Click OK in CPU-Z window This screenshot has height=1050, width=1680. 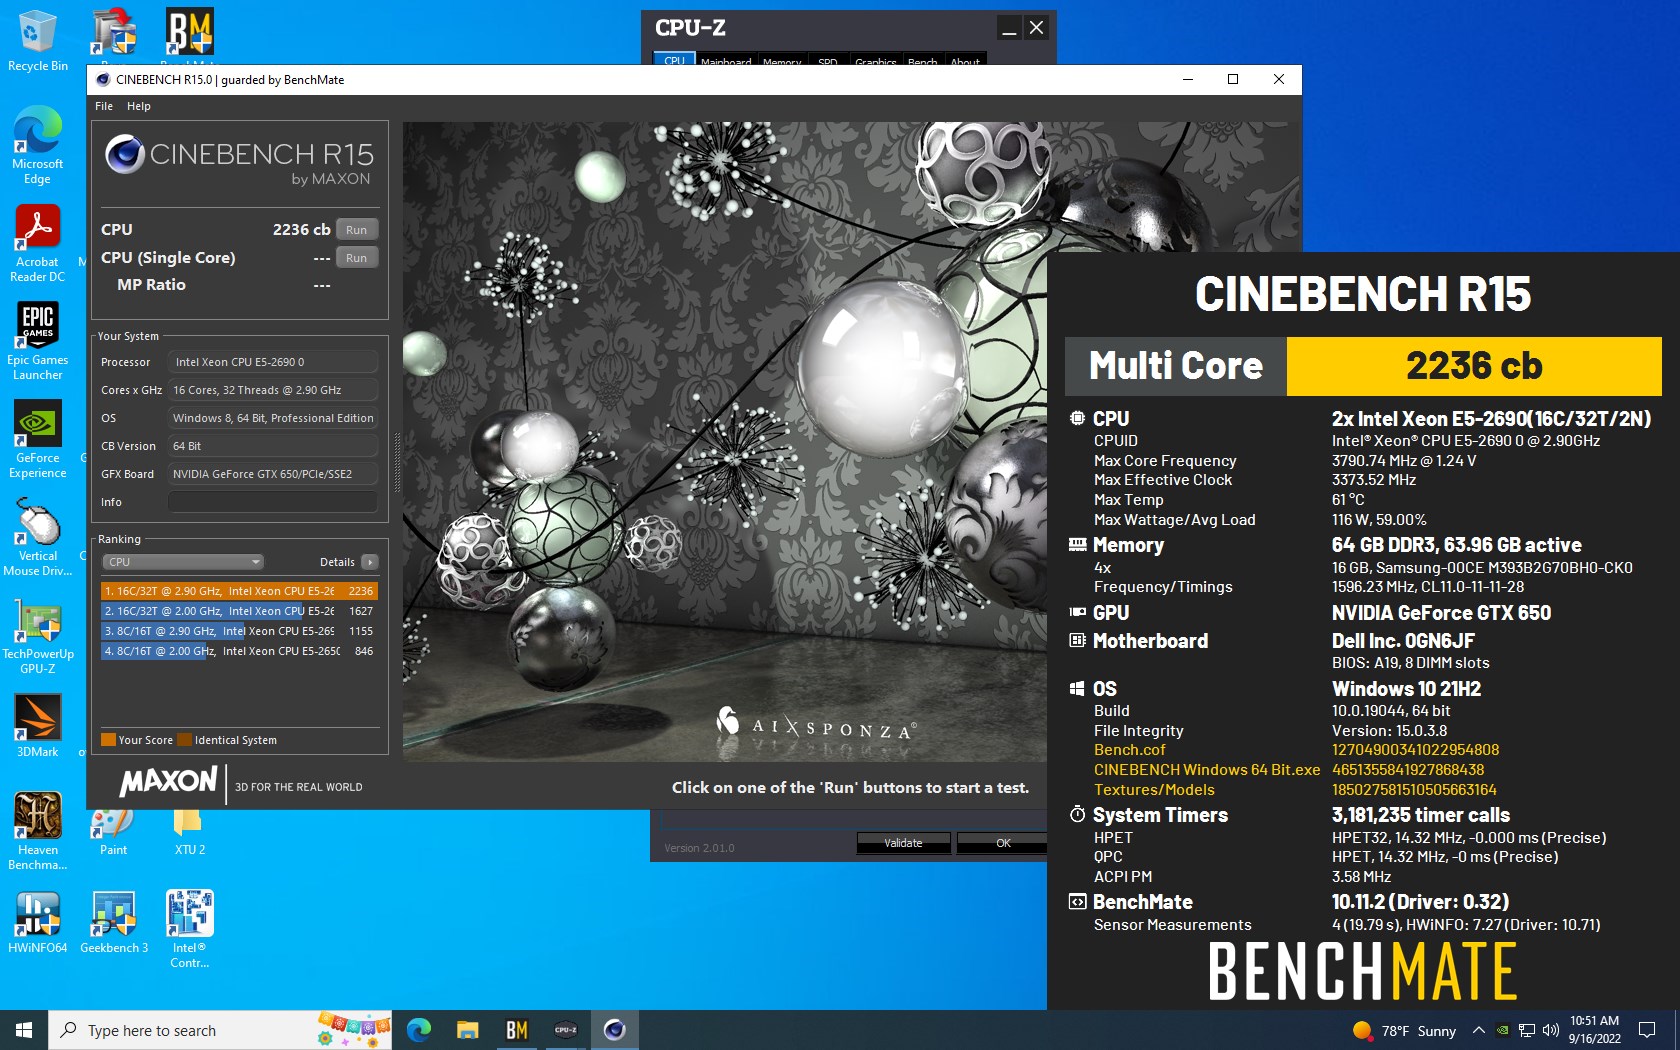click(1003, 843)
